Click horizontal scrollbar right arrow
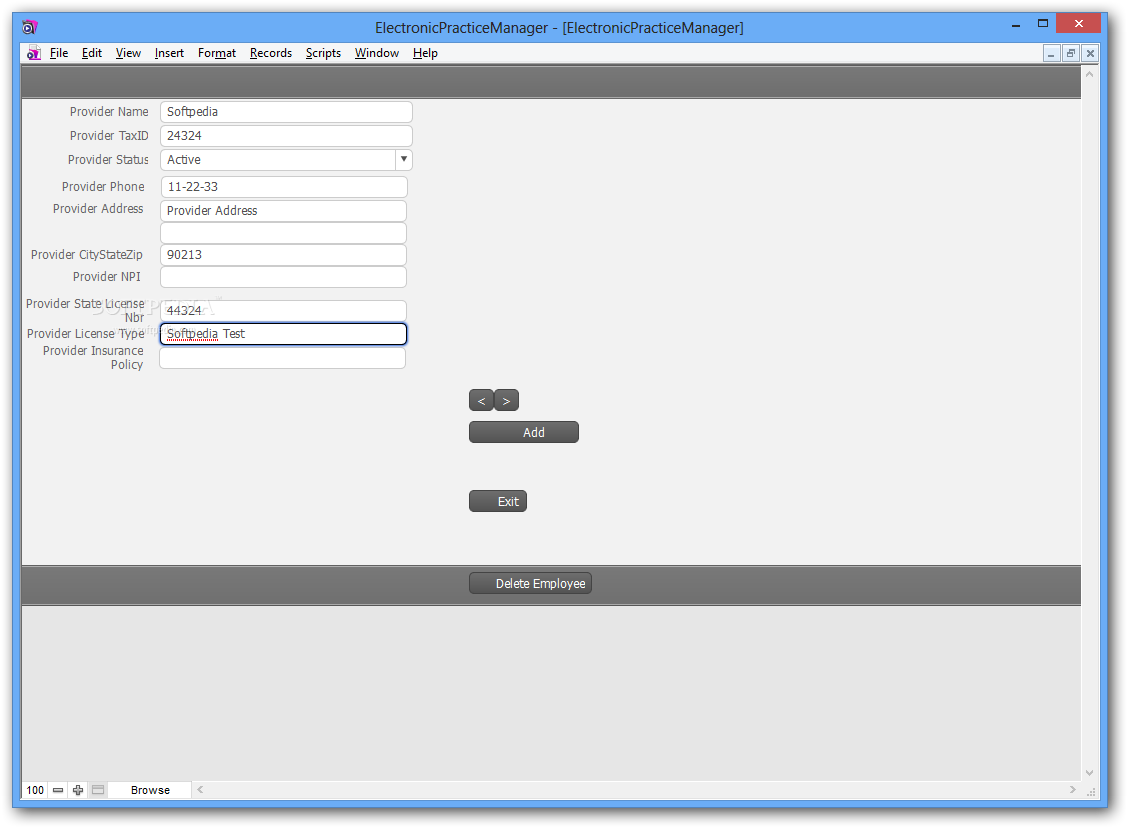This screenshot has height=828, width=1128. (x=1073, y=790)
